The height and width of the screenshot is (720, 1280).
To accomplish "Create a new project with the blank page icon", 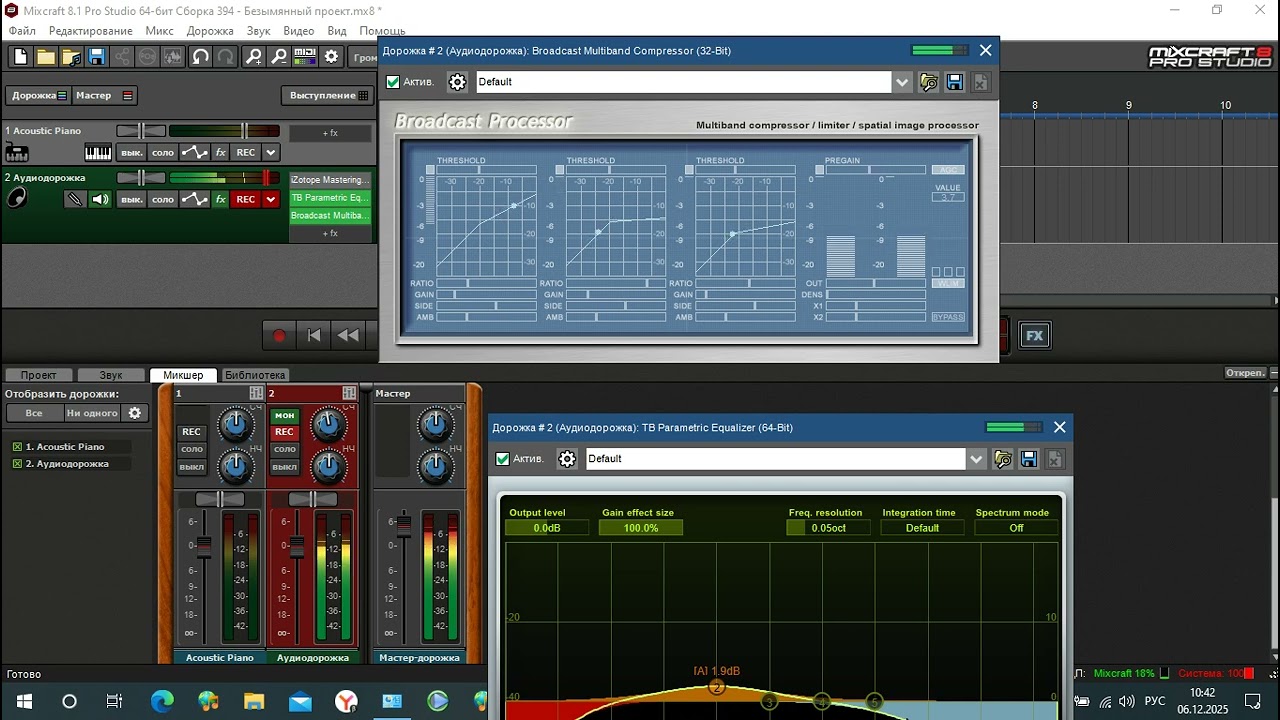I will pyautogui.click(x=20, y=57).
